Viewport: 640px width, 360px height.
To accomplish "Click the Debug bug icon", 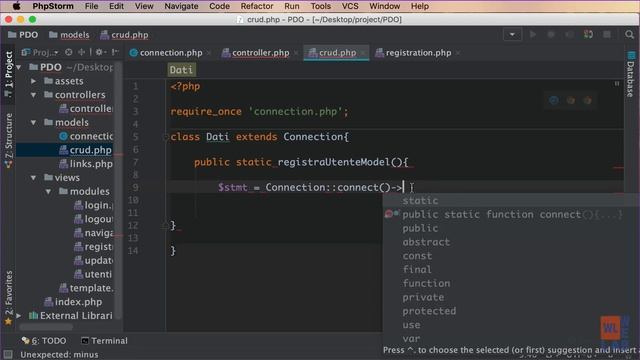I will tap(551, 35).
